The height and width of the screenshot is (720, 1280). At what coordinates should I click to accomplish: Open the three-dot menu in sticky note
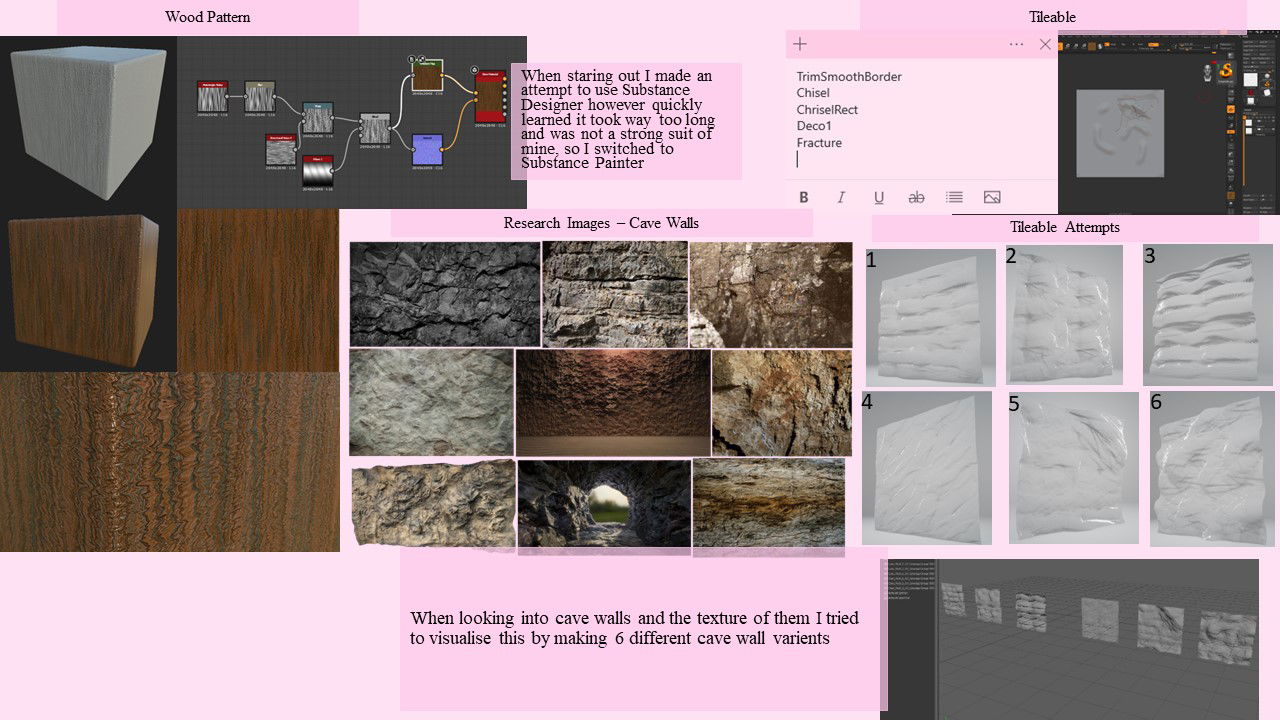coord(1016,44)
